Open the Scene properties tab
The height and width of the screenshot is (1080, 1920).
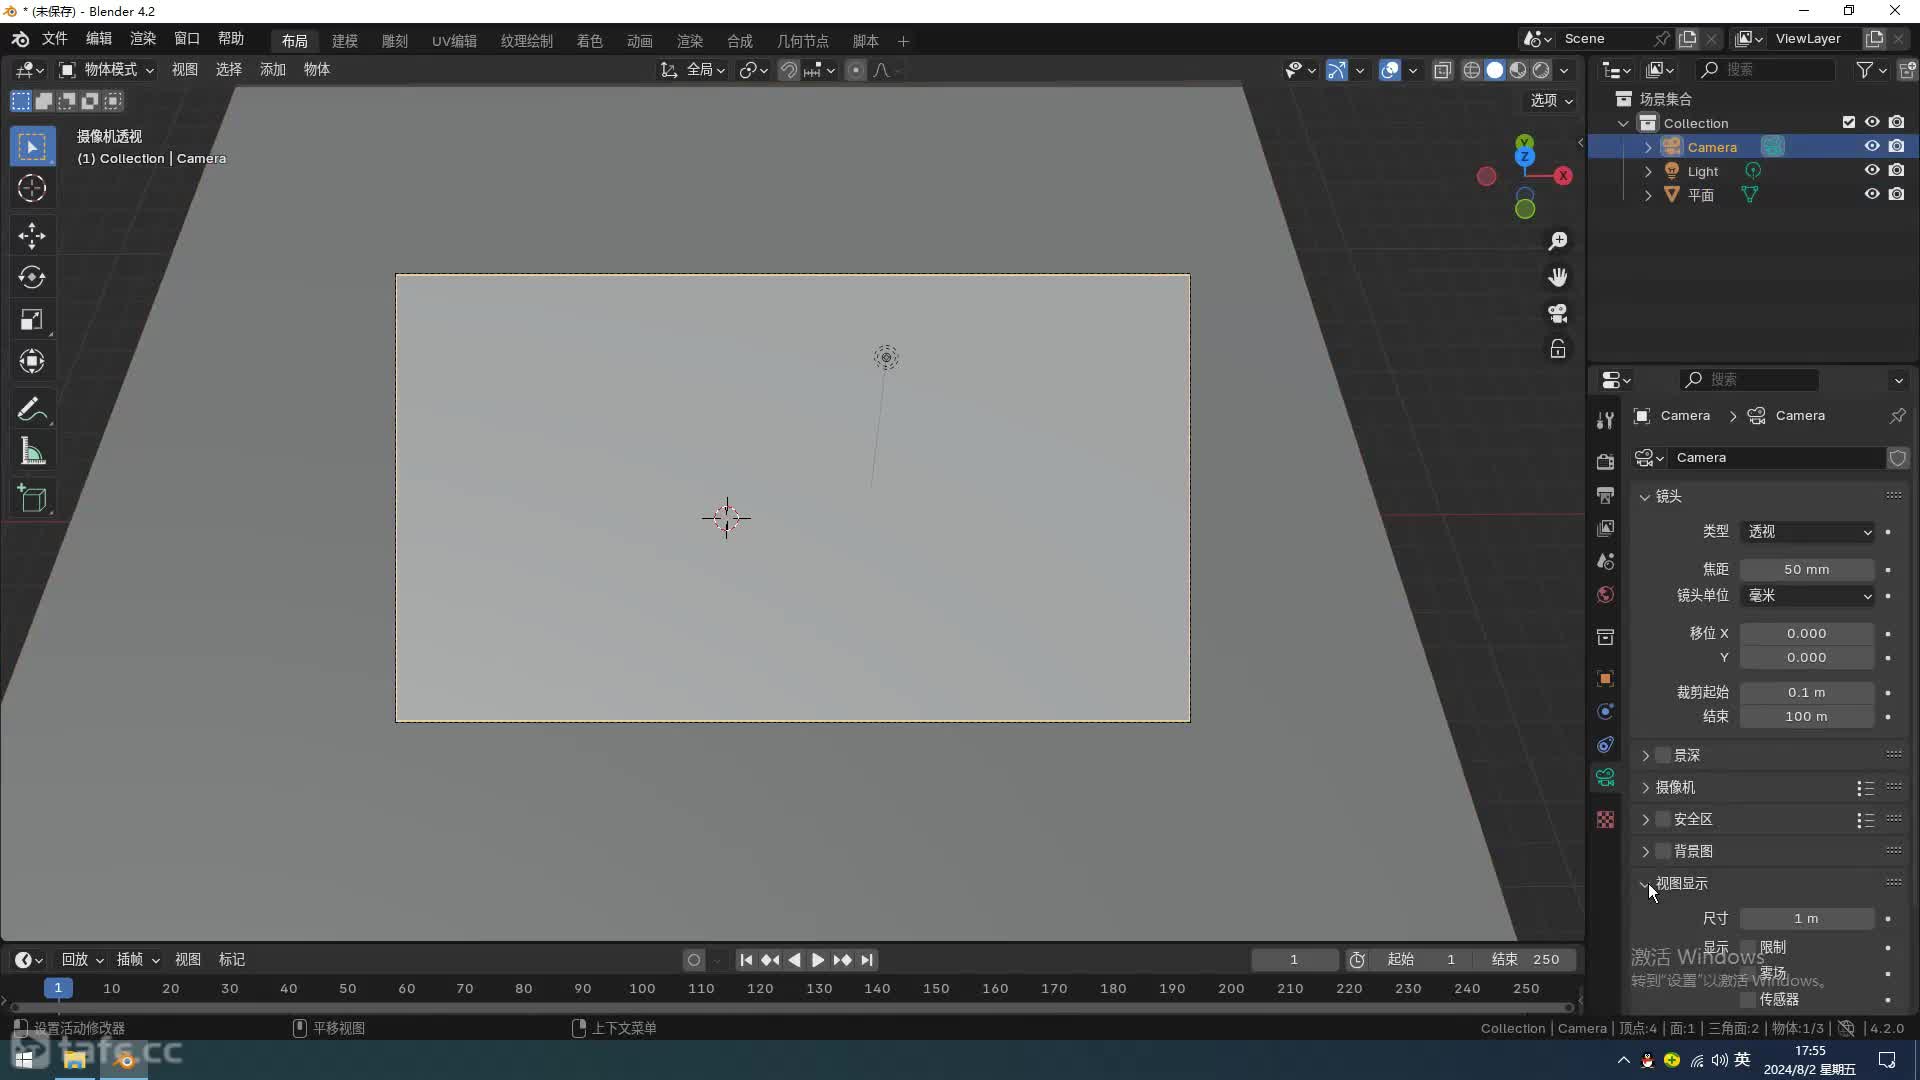pos(1605,561)
